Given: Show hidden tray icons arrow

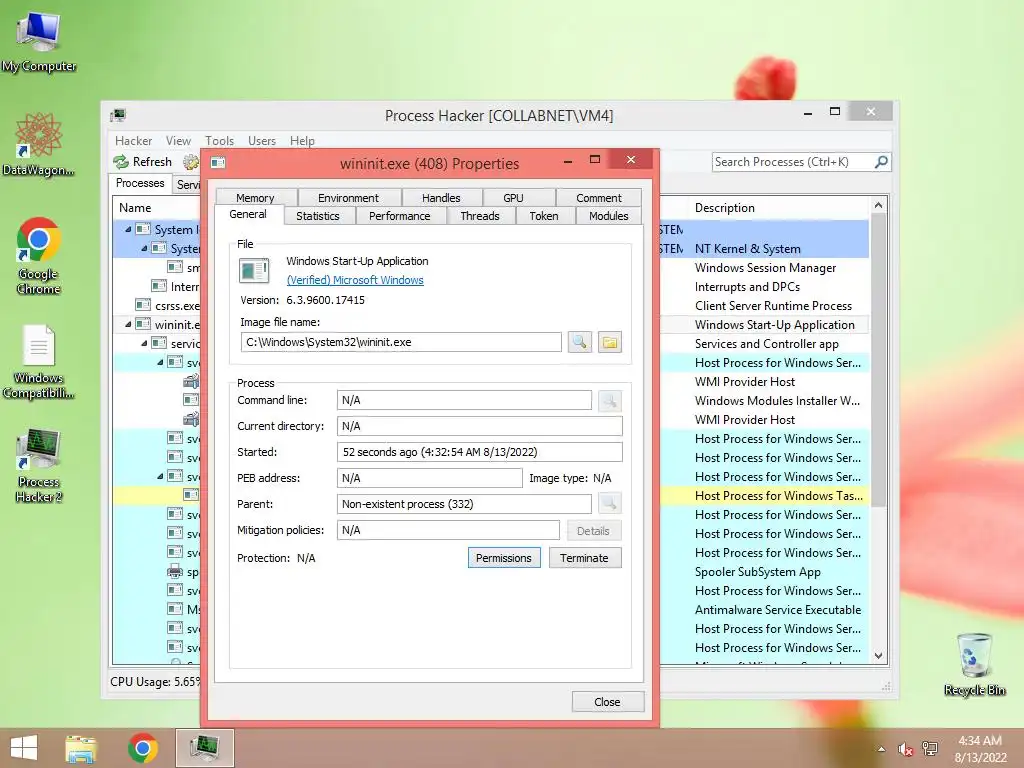Looking at the screenshot, I should click(881, 749).
